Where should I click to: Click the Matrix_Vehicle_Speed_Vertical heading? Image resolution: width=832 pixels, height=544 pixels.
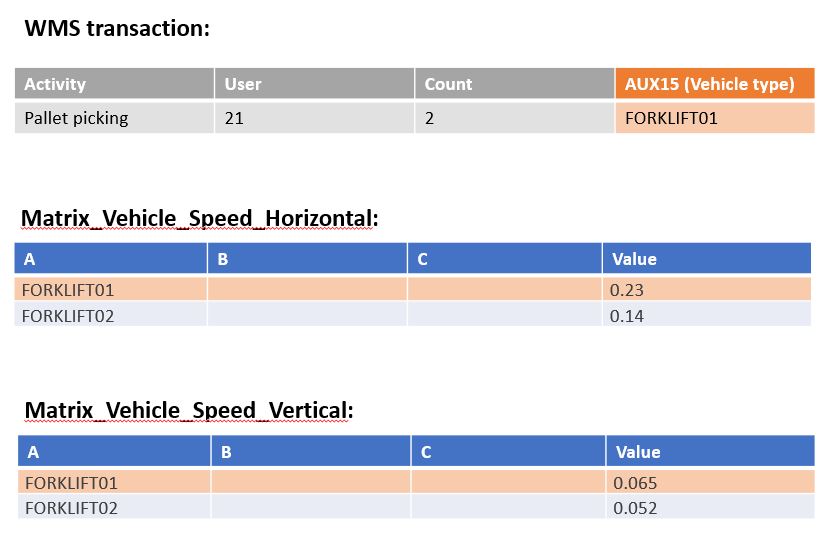coord(188,410)
